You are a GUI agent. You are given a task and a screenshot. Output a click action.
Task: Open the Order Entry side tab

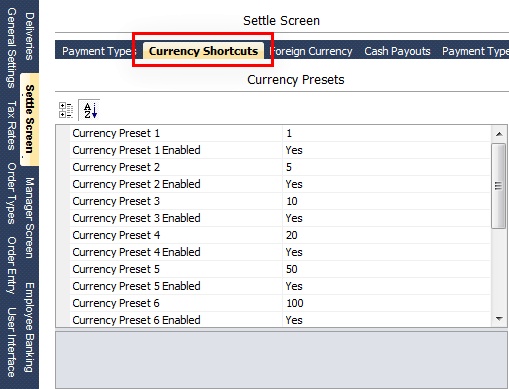(11, 265)
